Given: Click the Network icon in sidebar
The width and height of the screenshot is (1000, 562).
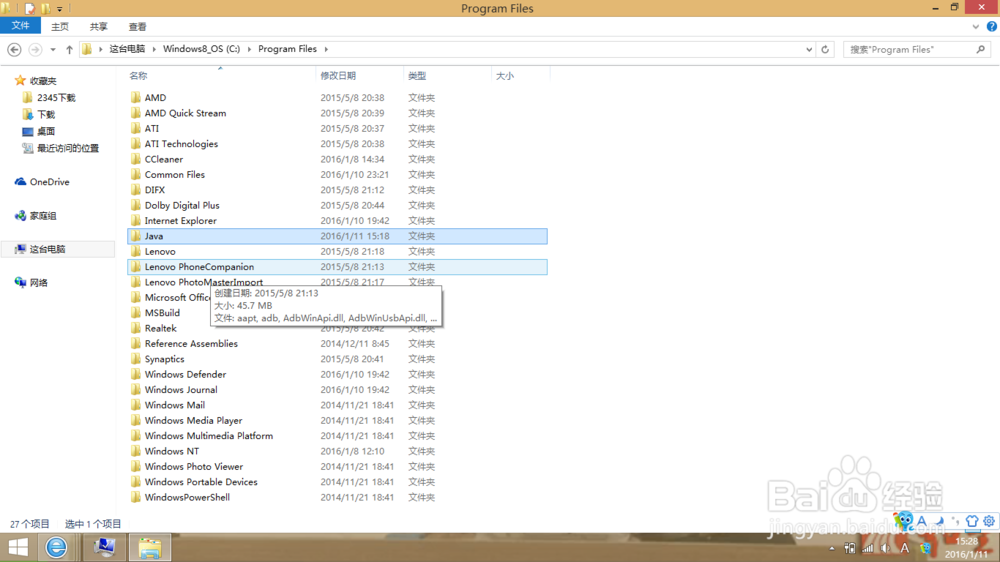Looking at the screenshot, I should click(20, 283).
